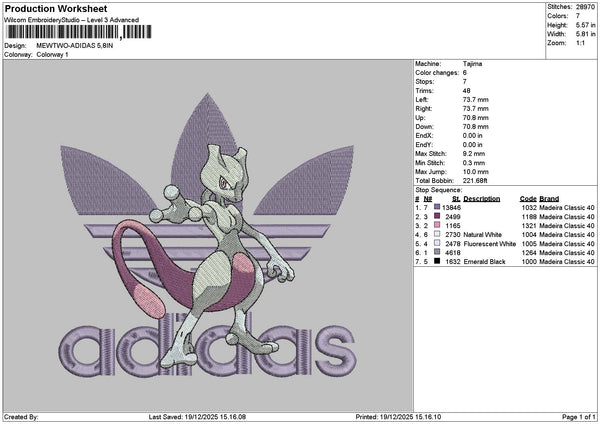Image resolution: width=600 pixels, height=424 pixels.
Task: Click the "Production Worksheet" title
Action: pos(56,9)
